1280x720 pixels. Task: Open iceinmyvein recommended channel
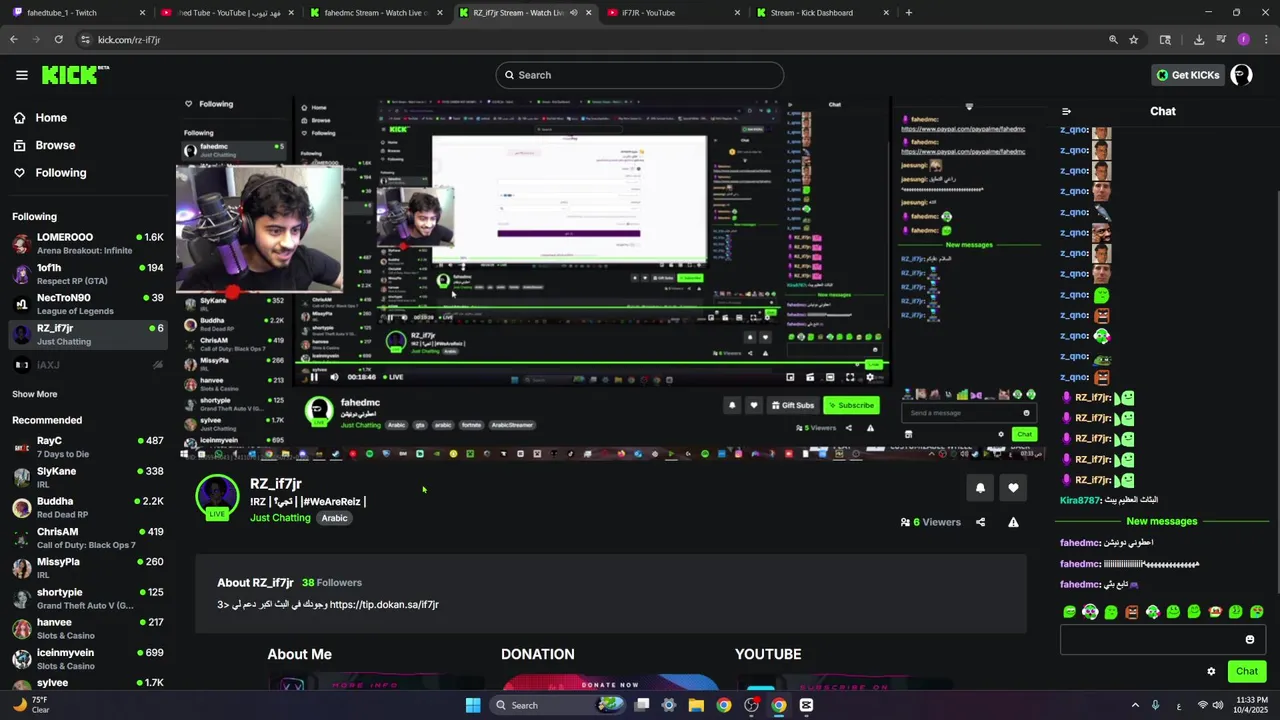point(88,658)
